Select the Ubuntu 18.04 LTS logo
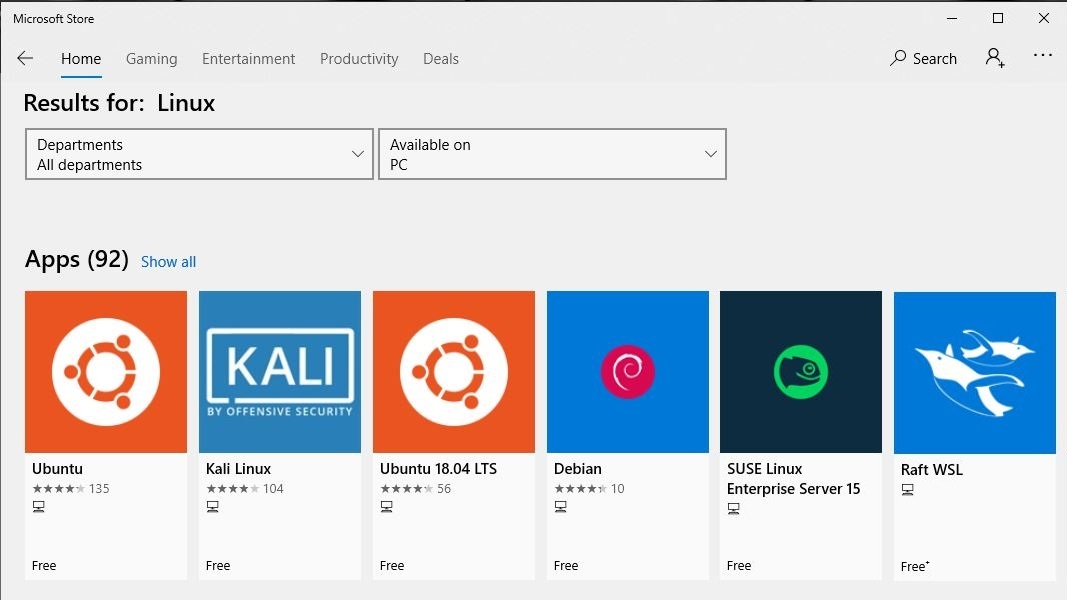Screen dimensions: 1067x600 coord(454,372)
